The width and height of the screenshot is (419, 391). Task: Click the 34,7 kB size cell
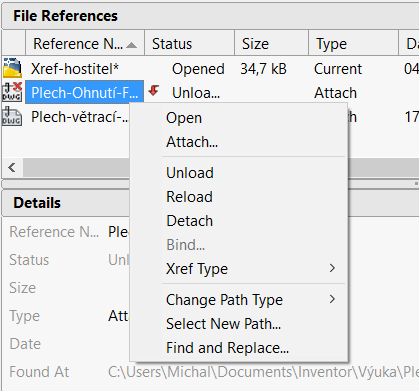point(264,69)
